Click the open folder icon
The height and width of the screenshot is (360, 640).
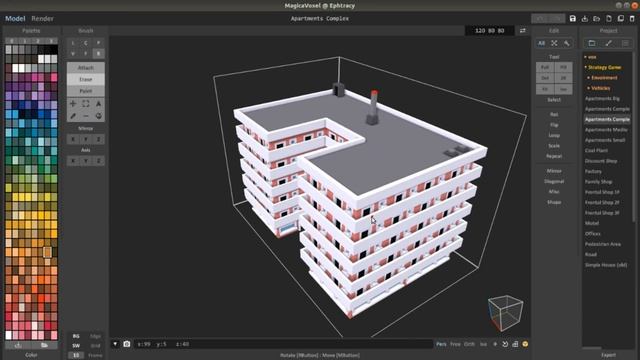point(596,18)
